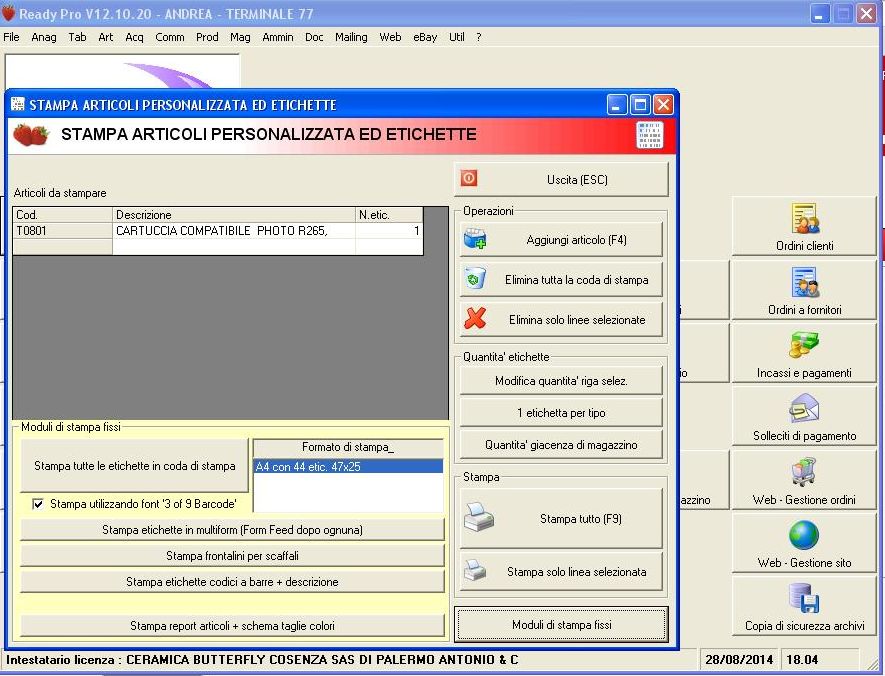Viewport: 885px width, 676px height.
Task: Click the red power icon on Uscita
Action: click(x=468, y=178)
